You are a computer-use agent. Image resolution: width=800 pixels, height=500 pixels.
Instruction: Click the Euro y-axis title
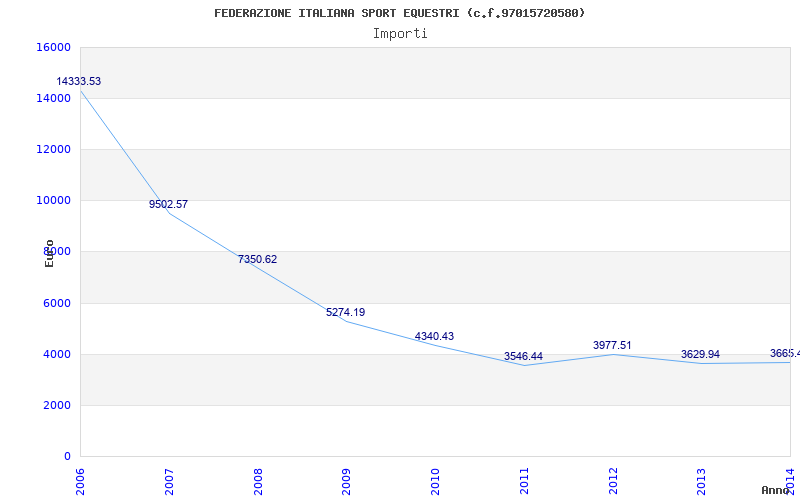pyautogui.click(x=49, y=253)
